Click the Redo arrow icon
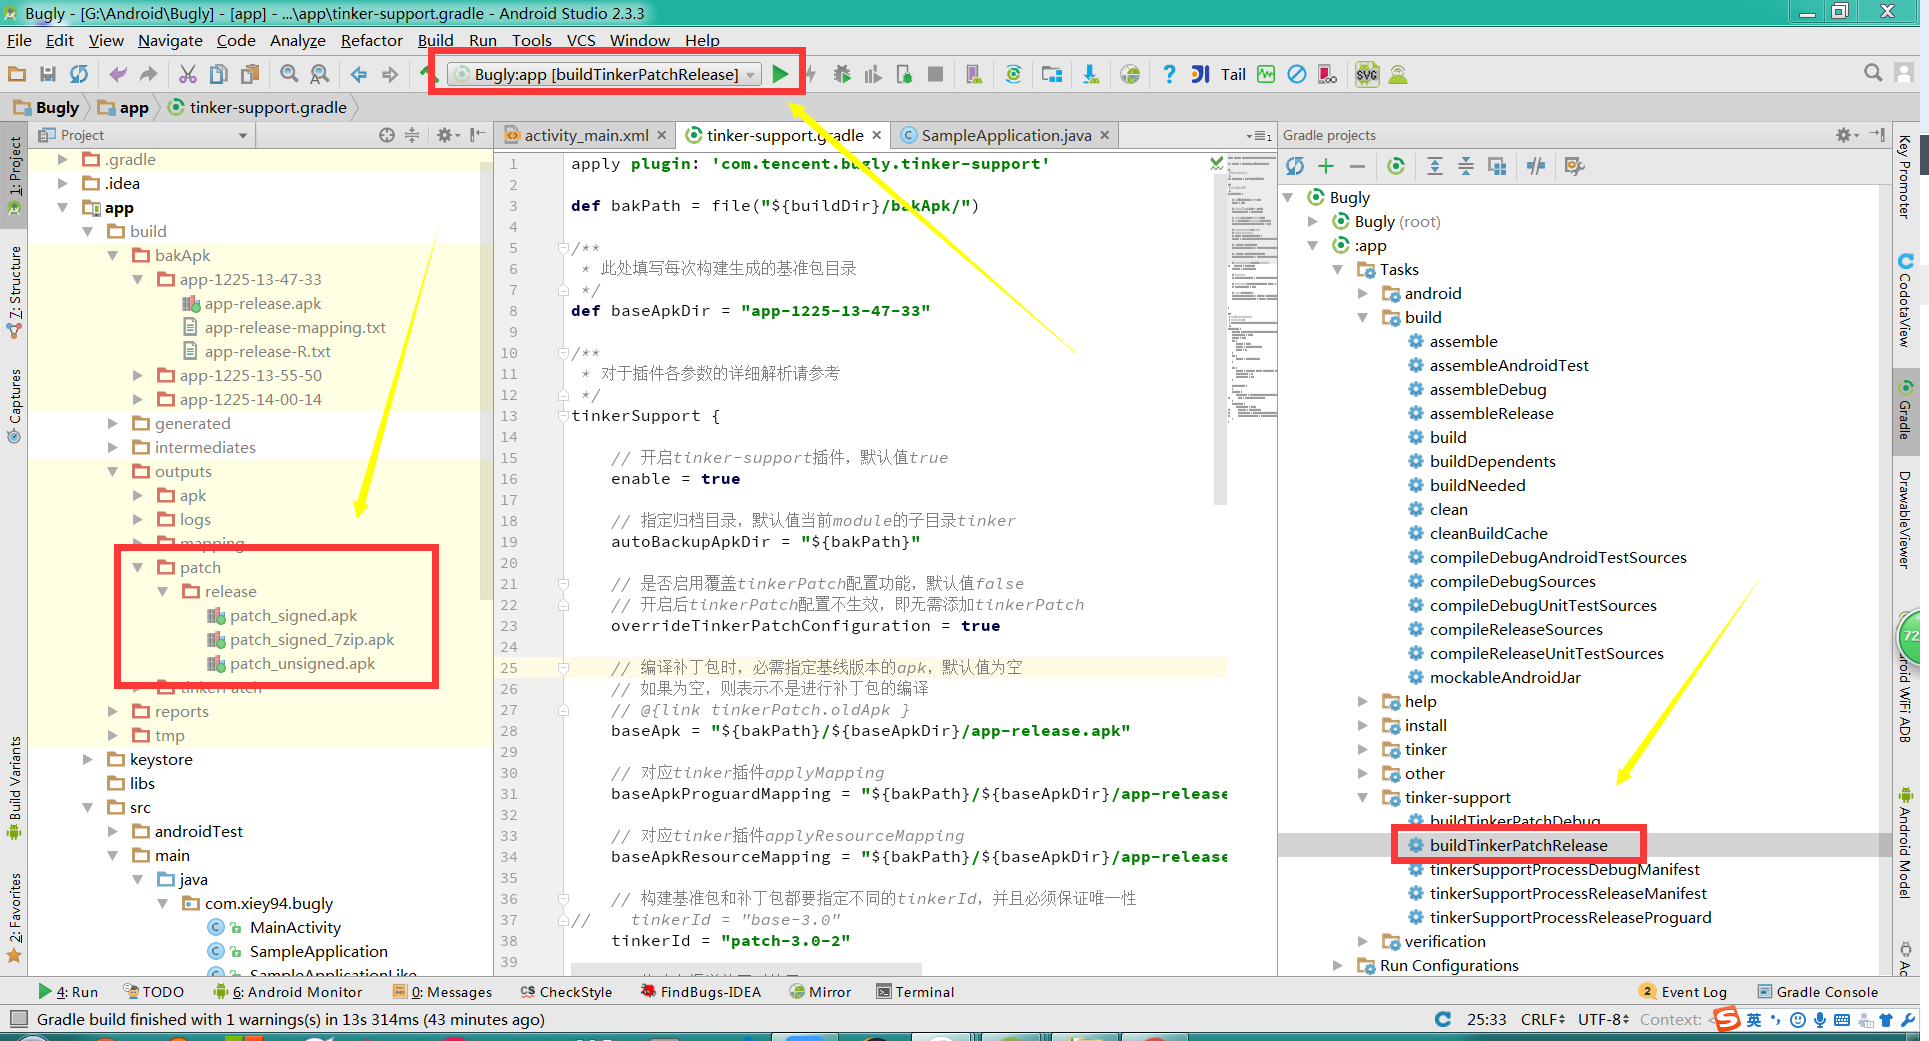Viewport: 1929px width, 1041px height. point(148,74)
